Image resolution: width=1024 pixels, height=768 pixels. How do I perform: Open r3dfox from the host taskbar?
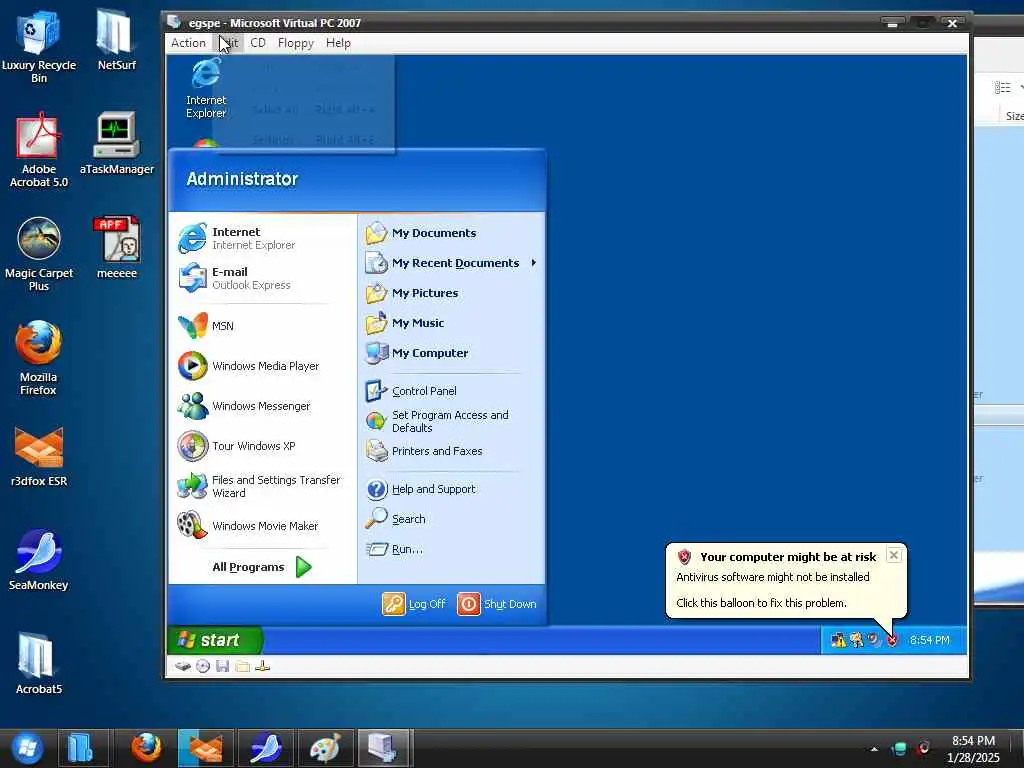point(206,748)
